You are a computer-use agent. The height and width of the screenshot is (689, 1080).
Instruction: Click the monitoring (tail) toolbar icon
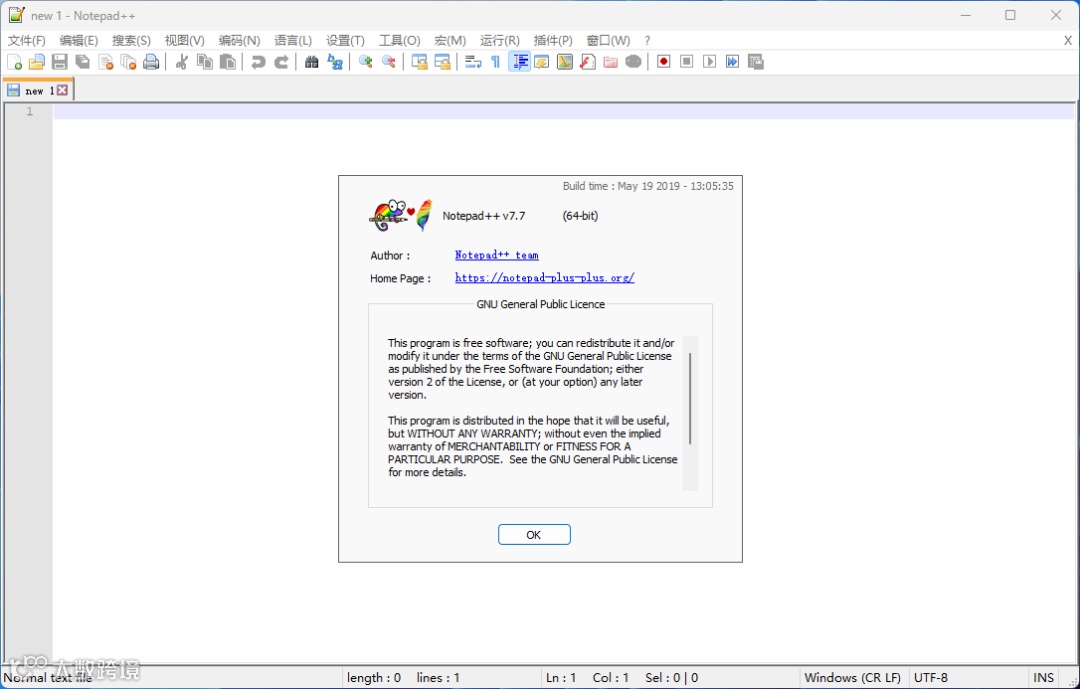pyautogui.click(x=634, y=62)
